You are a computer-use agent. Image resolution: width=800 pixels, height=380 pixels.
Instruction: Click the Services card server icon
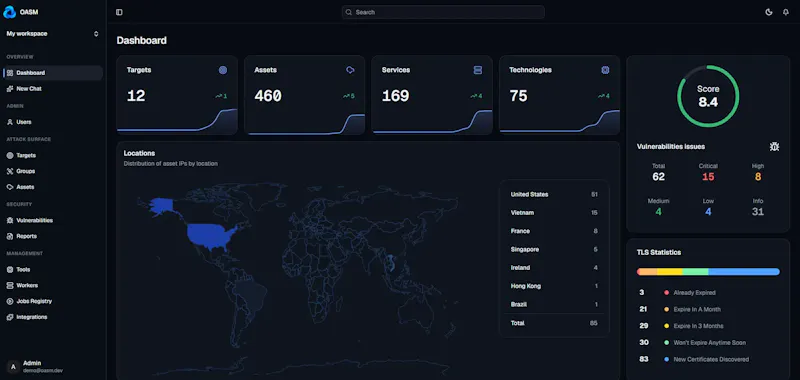click(x=478, y=70)
